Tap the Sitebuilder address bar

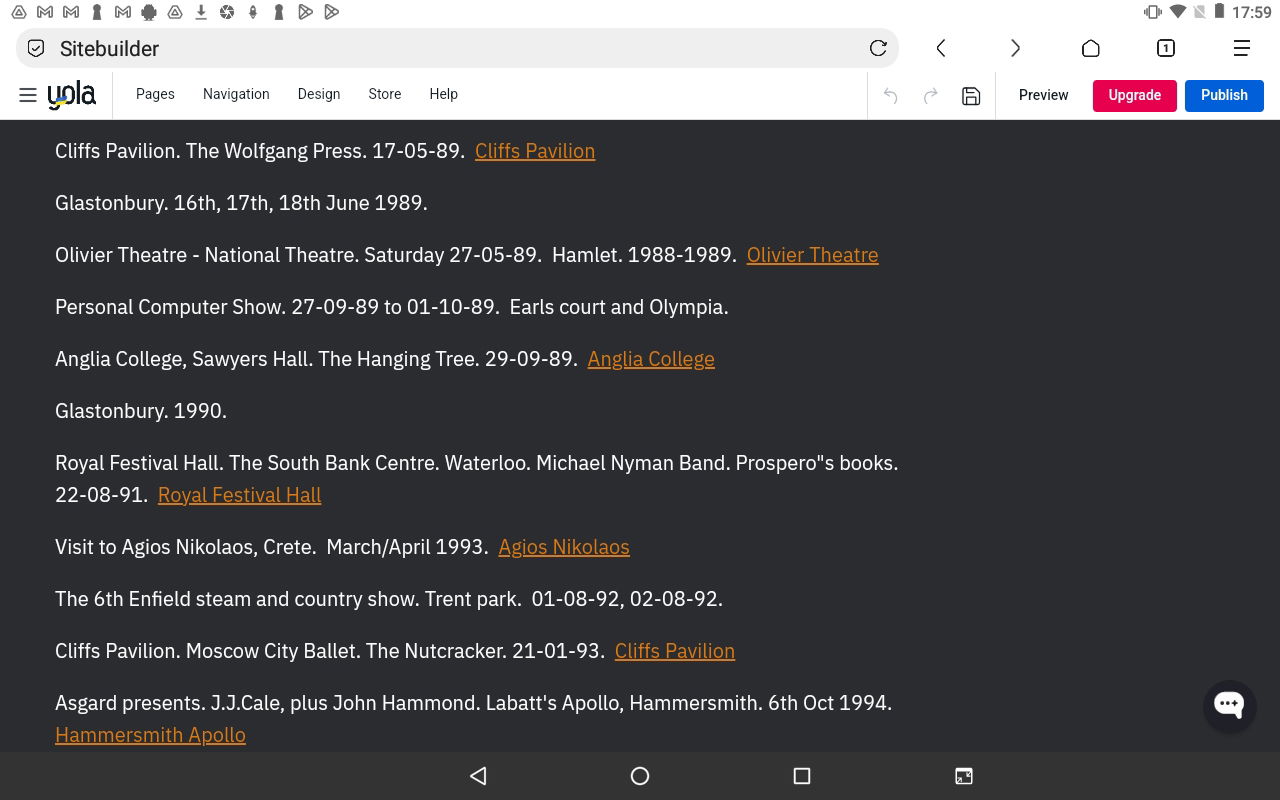[x=457, y=48]
